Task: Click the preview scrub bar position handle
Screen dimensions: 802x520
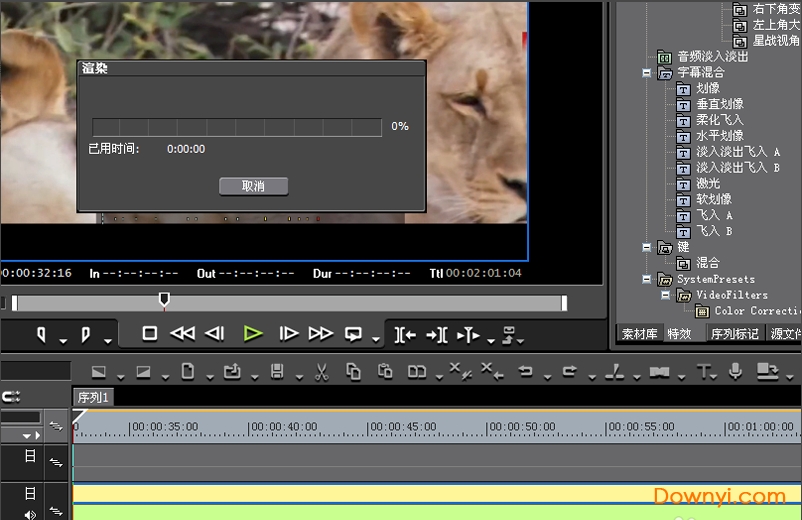Action: pos(164,299)
